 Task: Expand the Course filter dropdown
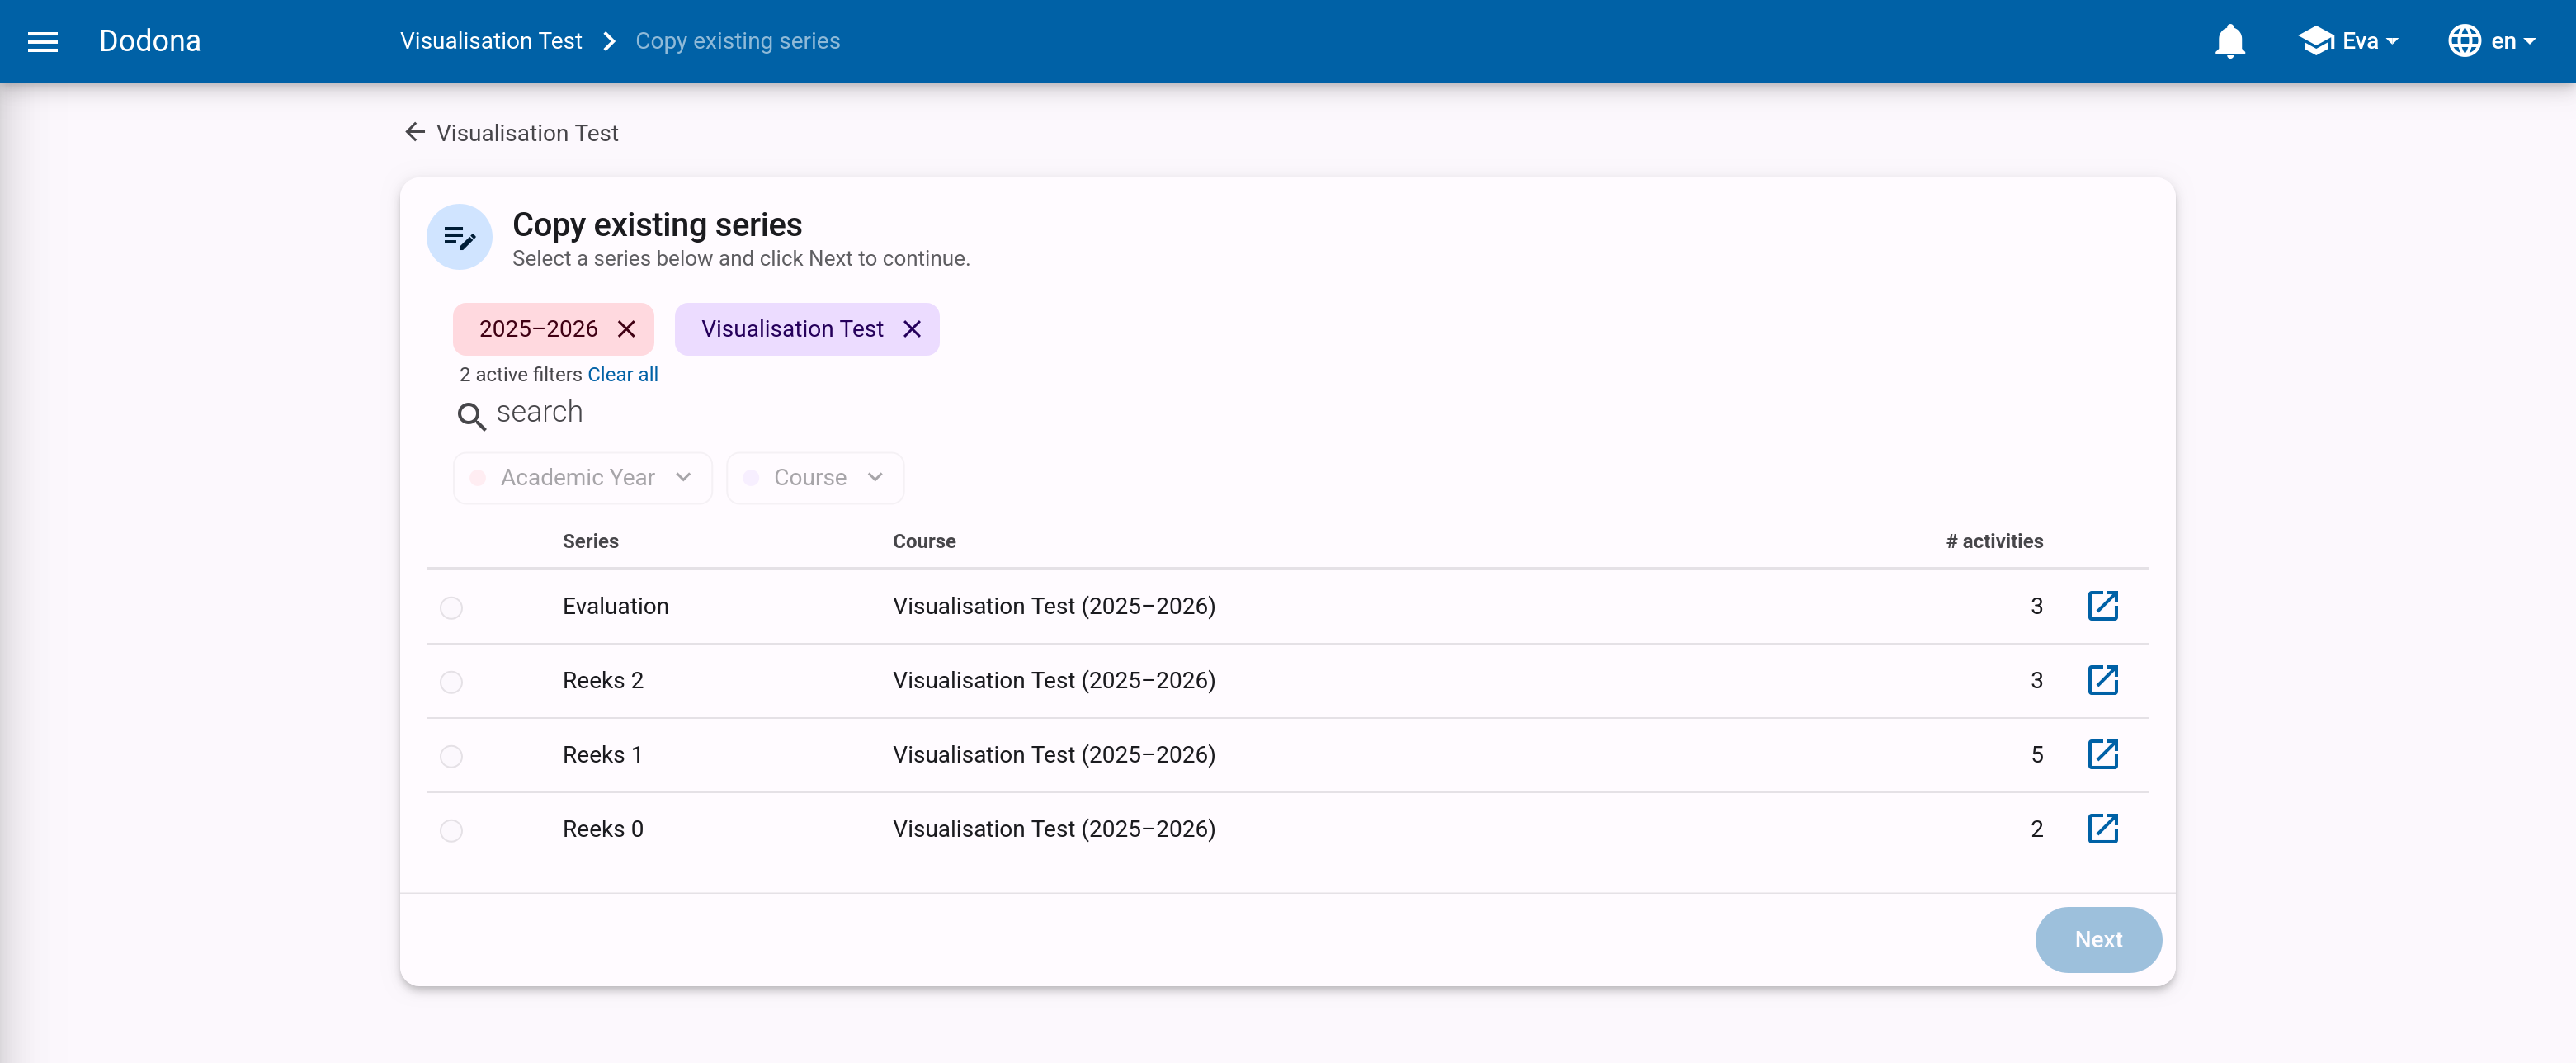tap(815, 478)
